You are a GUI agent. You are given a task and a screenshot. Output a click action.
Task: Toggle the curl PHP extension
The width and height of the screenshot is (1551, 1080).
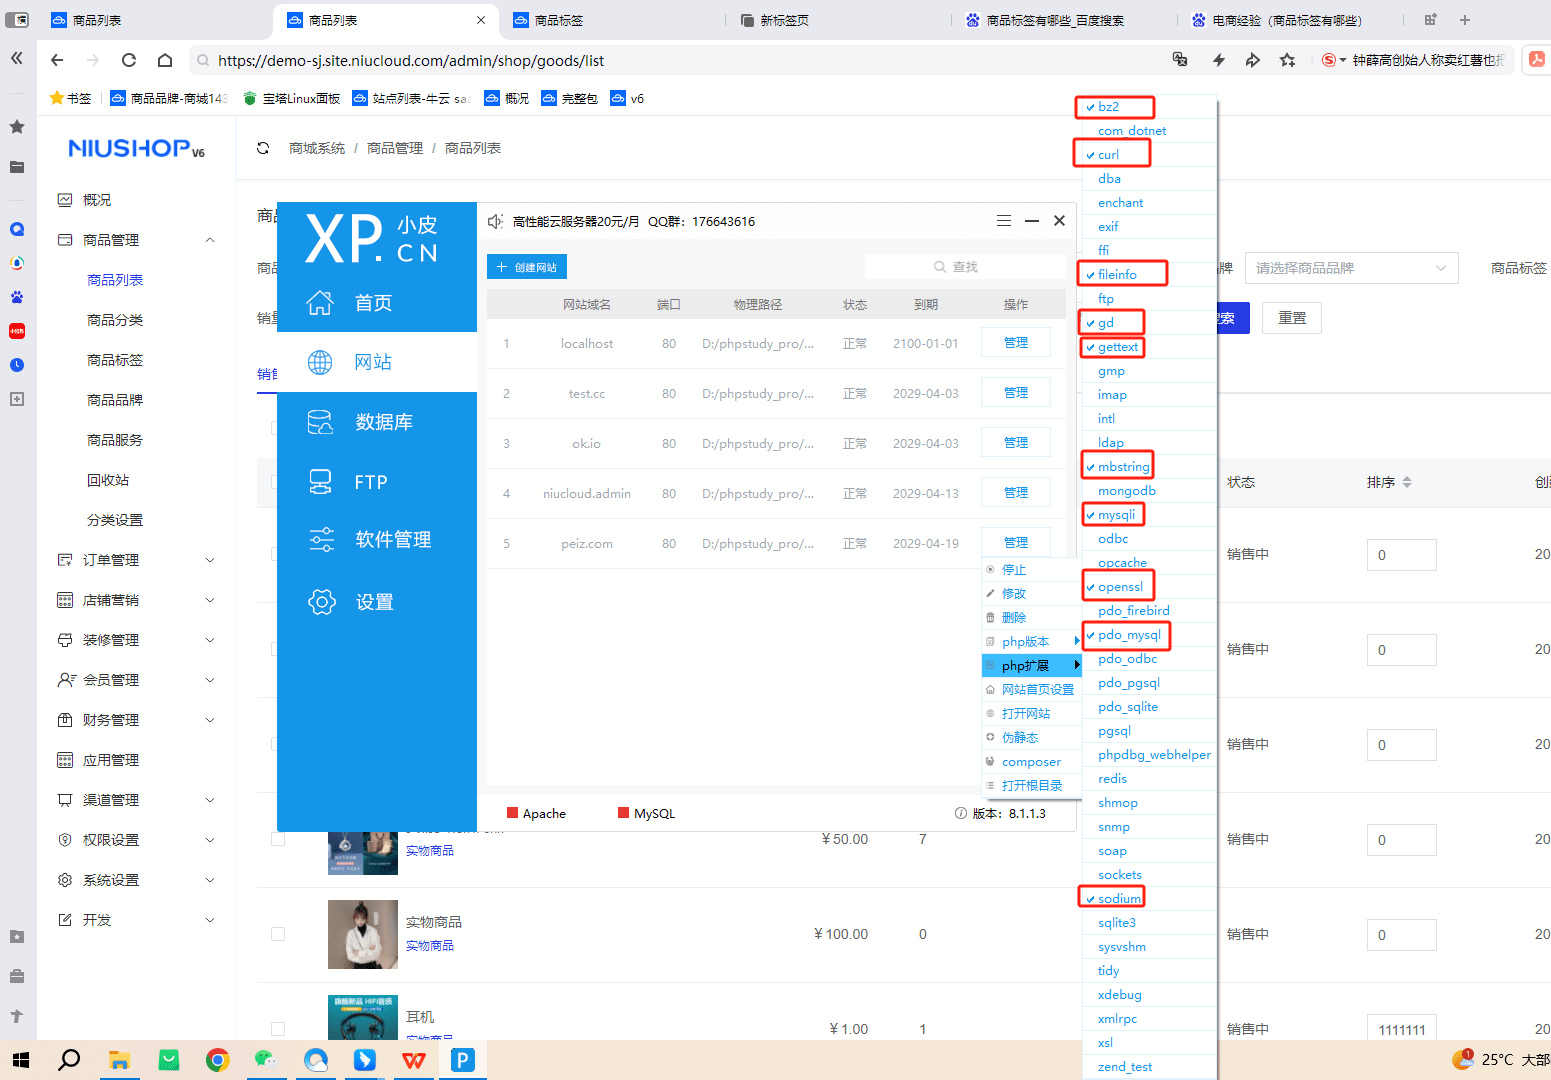pos(1108,155)
